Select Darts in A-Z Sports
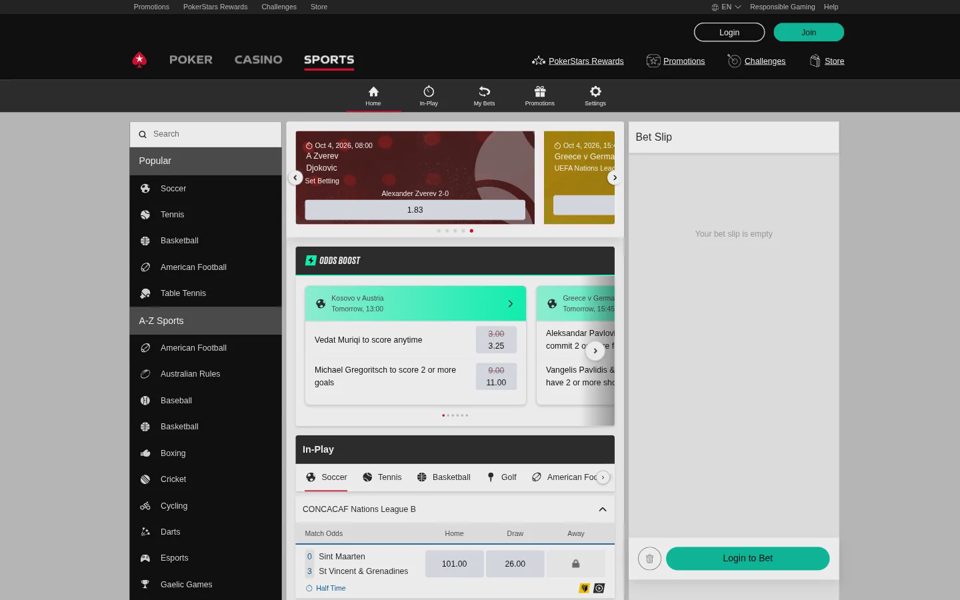Image resolution: width=960 pixels, height=600 pixels. click(205, 532)
